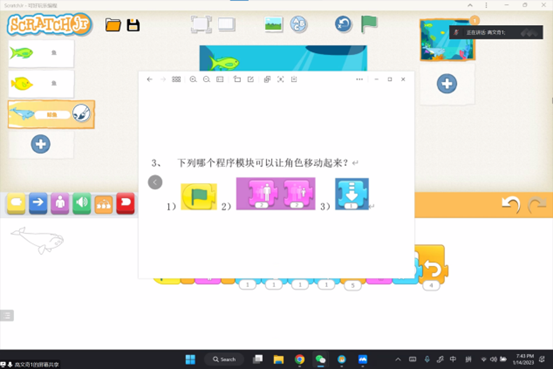Image resolution: width=553 pixels, height=369 pixels.
Task: Undo last action in script area
Action: 511,204
